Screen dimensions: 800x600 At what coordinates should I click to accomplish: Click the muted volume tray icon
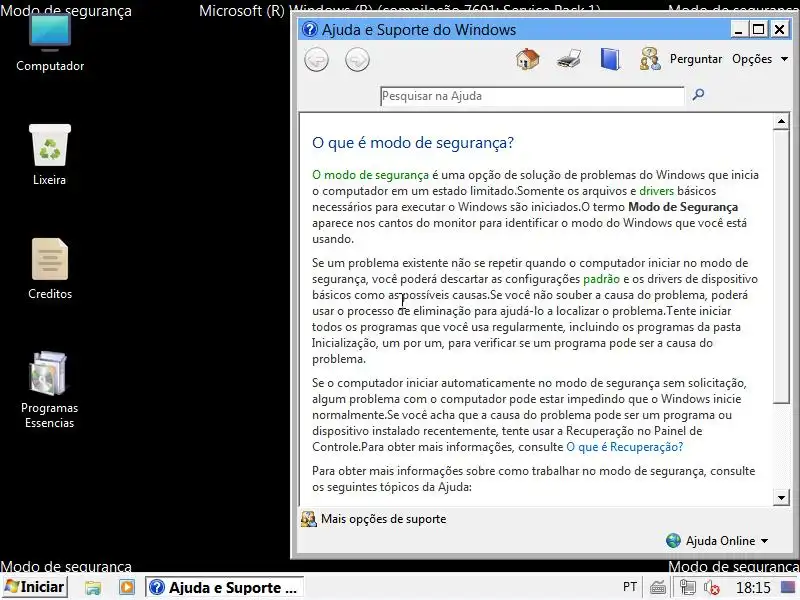[x=711, y=588]
